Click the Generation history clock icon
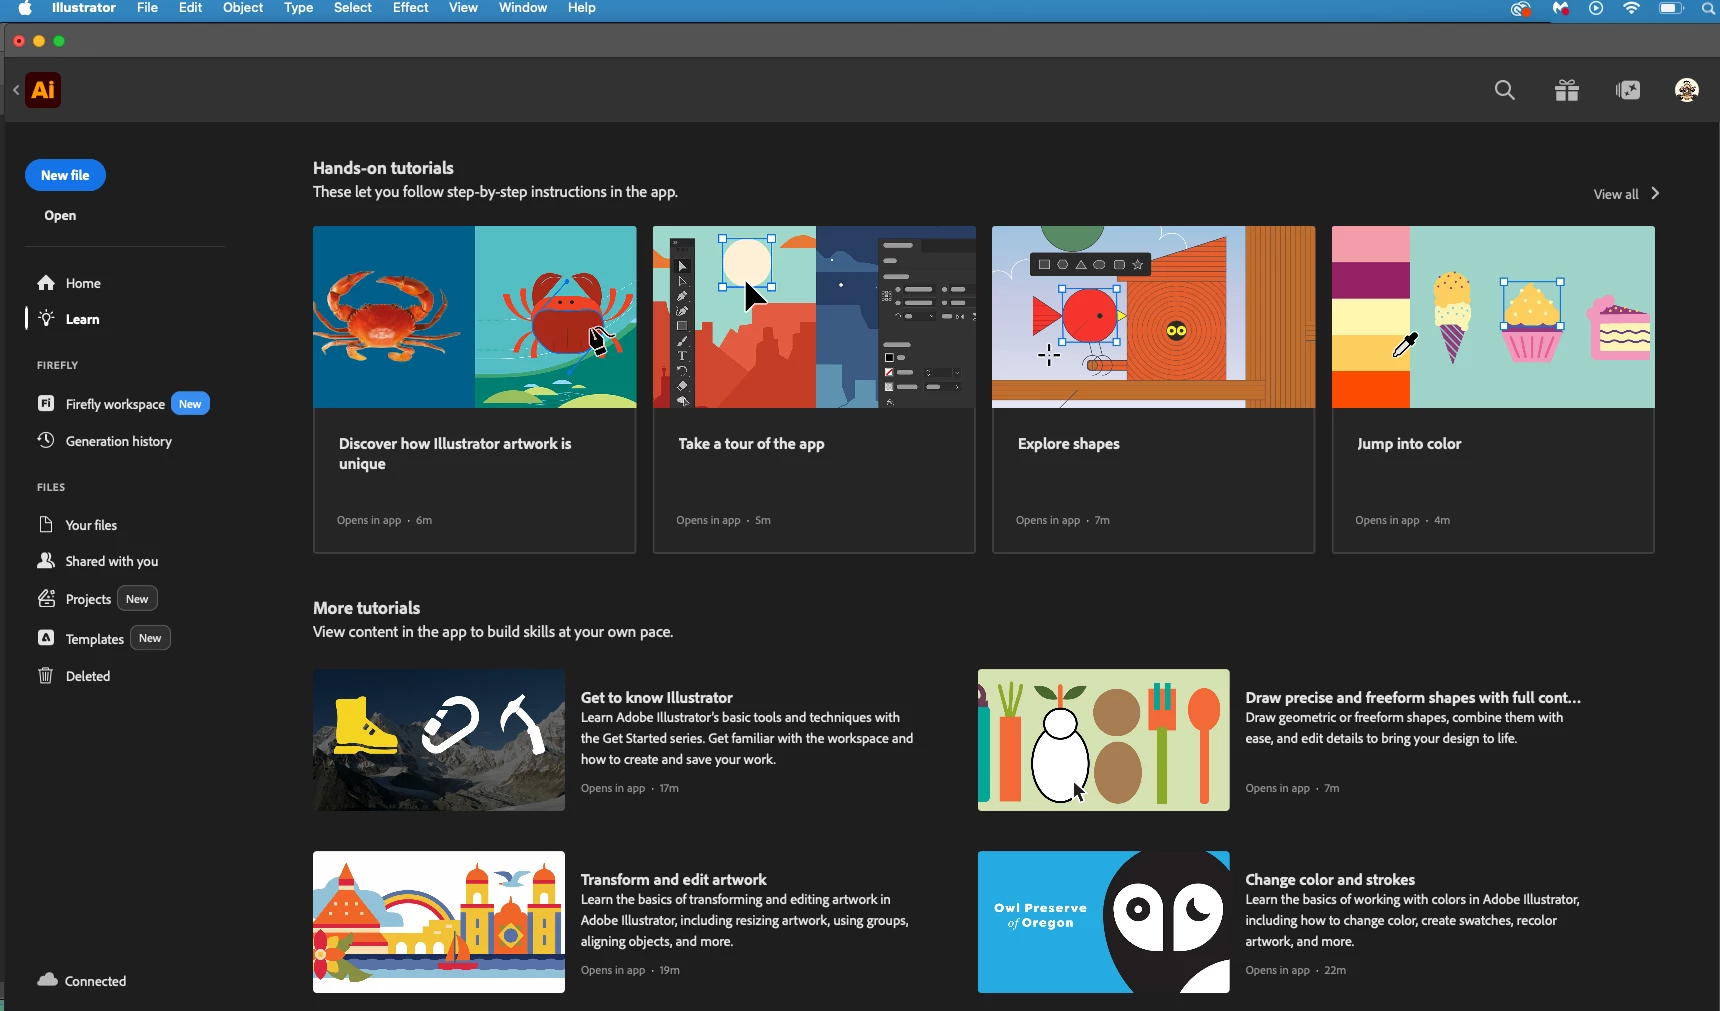1720x1011 pixels. tap(46, 441)
